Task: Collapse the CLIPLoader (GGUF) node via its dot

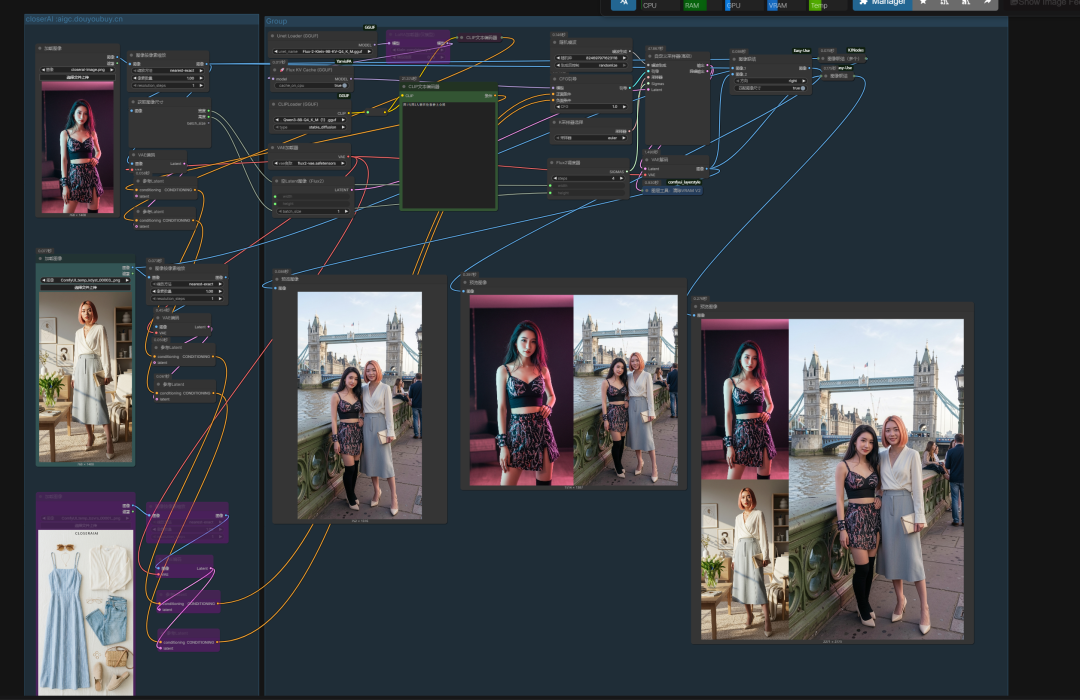Action: tap(273, 104)
